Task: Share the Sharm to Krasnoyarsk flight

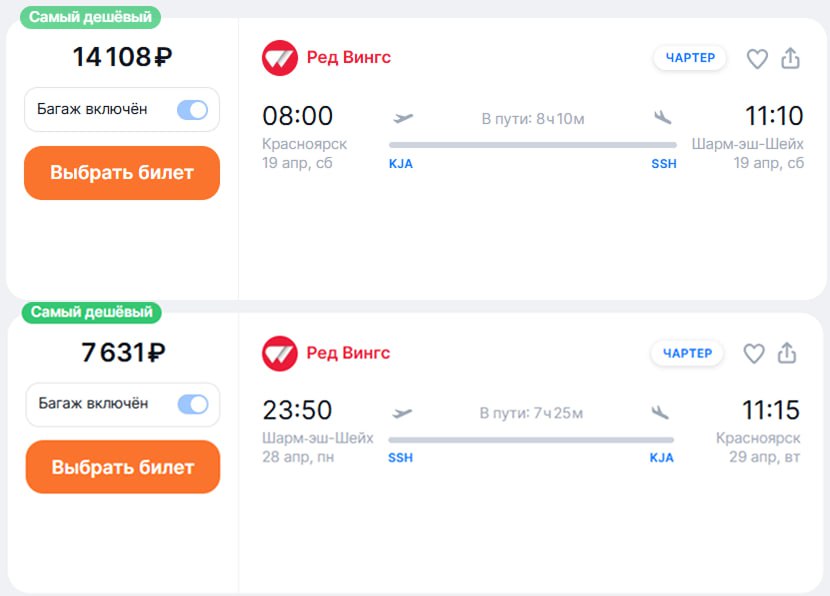Action: pos(787,353)
